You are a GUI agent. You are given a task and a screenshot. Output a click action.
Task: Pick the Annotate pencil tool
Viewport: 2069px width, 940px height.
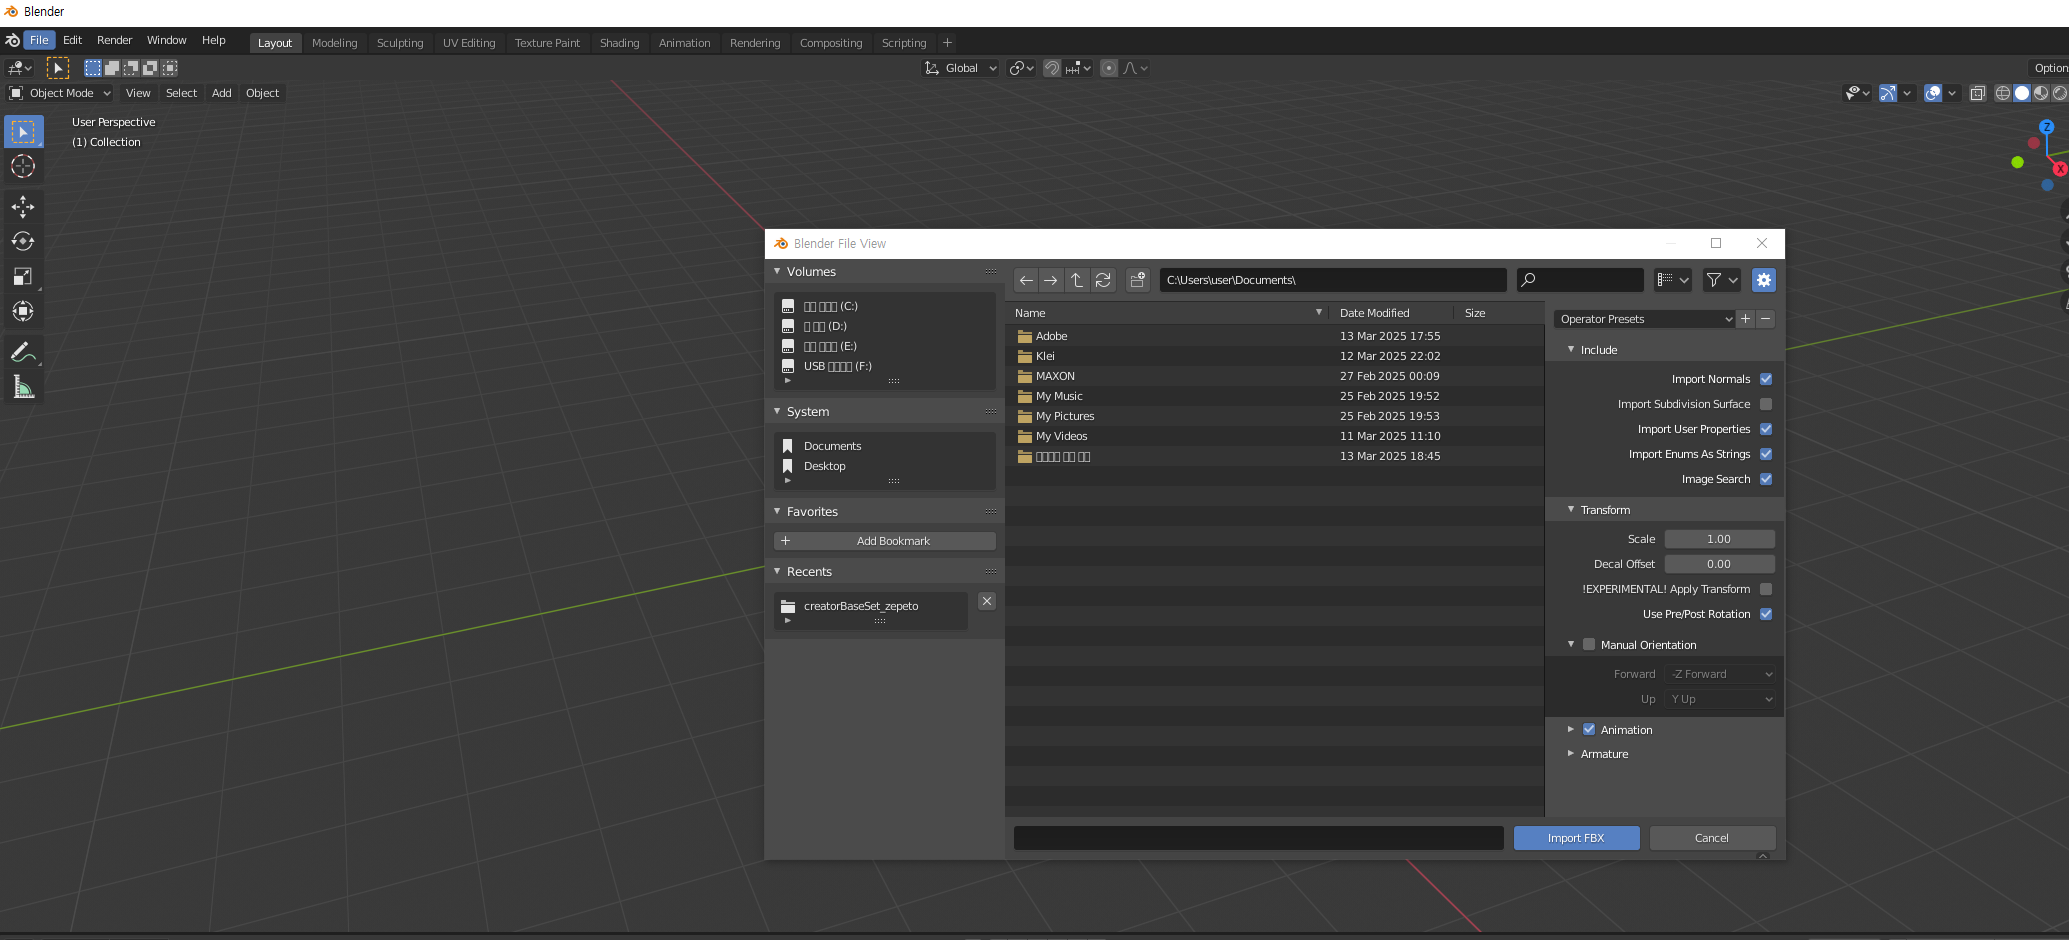pos(23,352)
